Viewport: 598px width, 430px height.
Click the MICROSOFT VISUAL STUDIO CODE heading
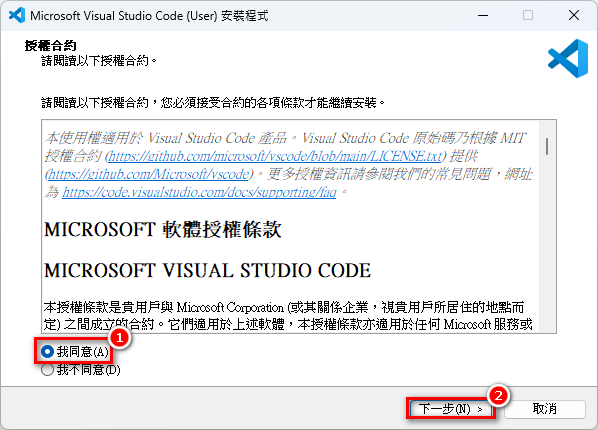coord(207,271)
